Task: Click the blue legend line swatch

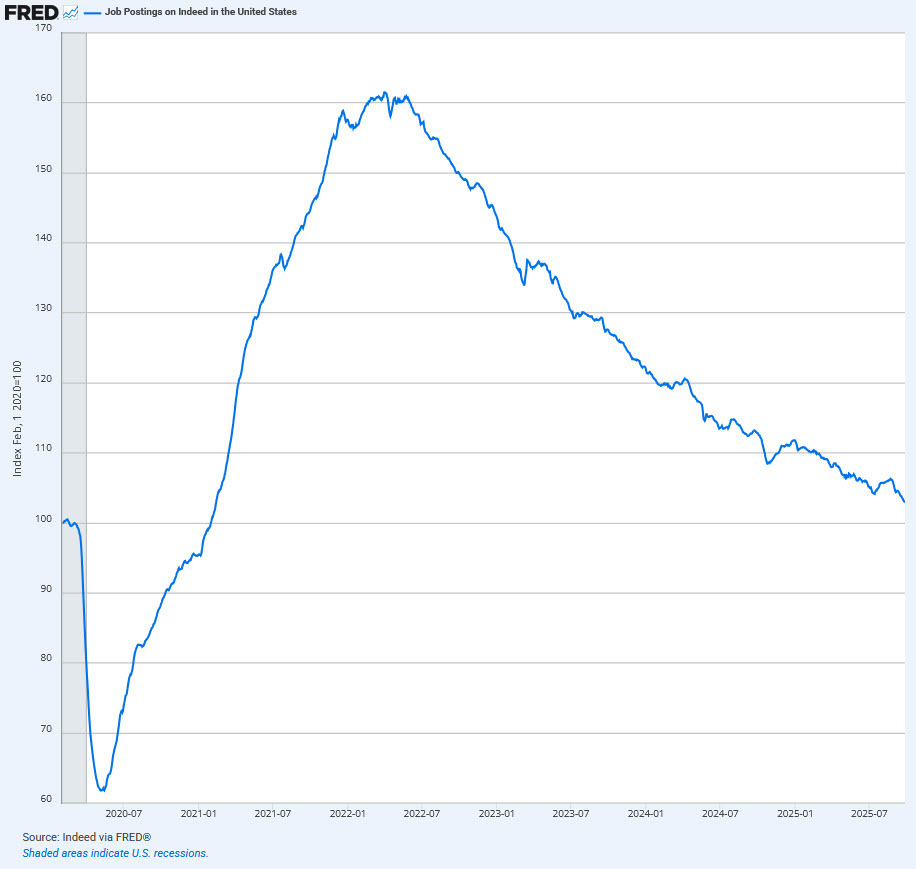Action: pyautogui.click(x=92, y=13)
